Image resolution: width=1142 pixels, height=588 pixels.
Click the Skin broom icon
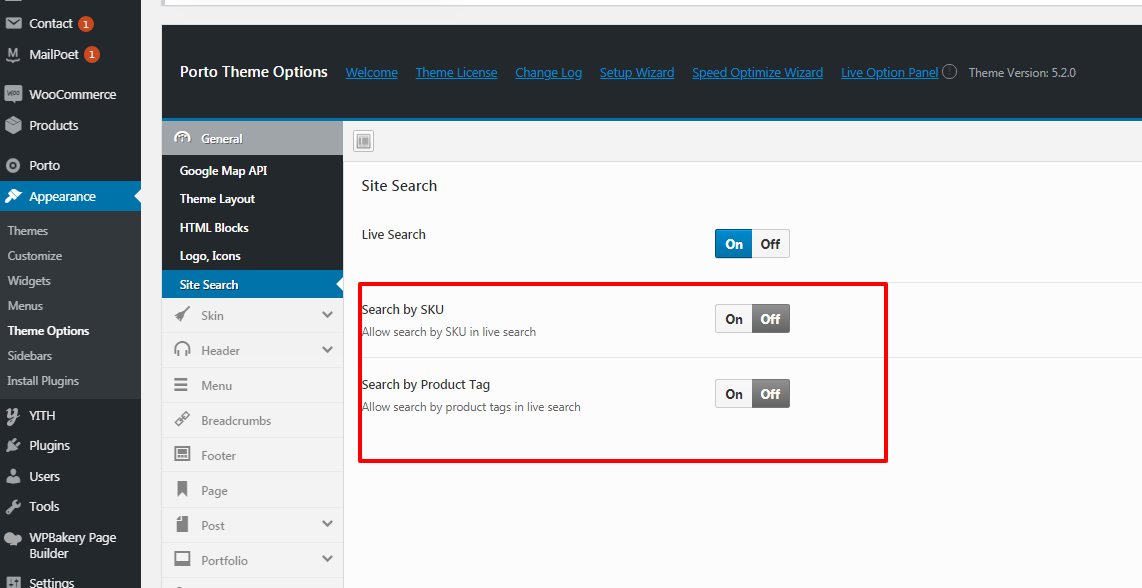click(182, 315)
